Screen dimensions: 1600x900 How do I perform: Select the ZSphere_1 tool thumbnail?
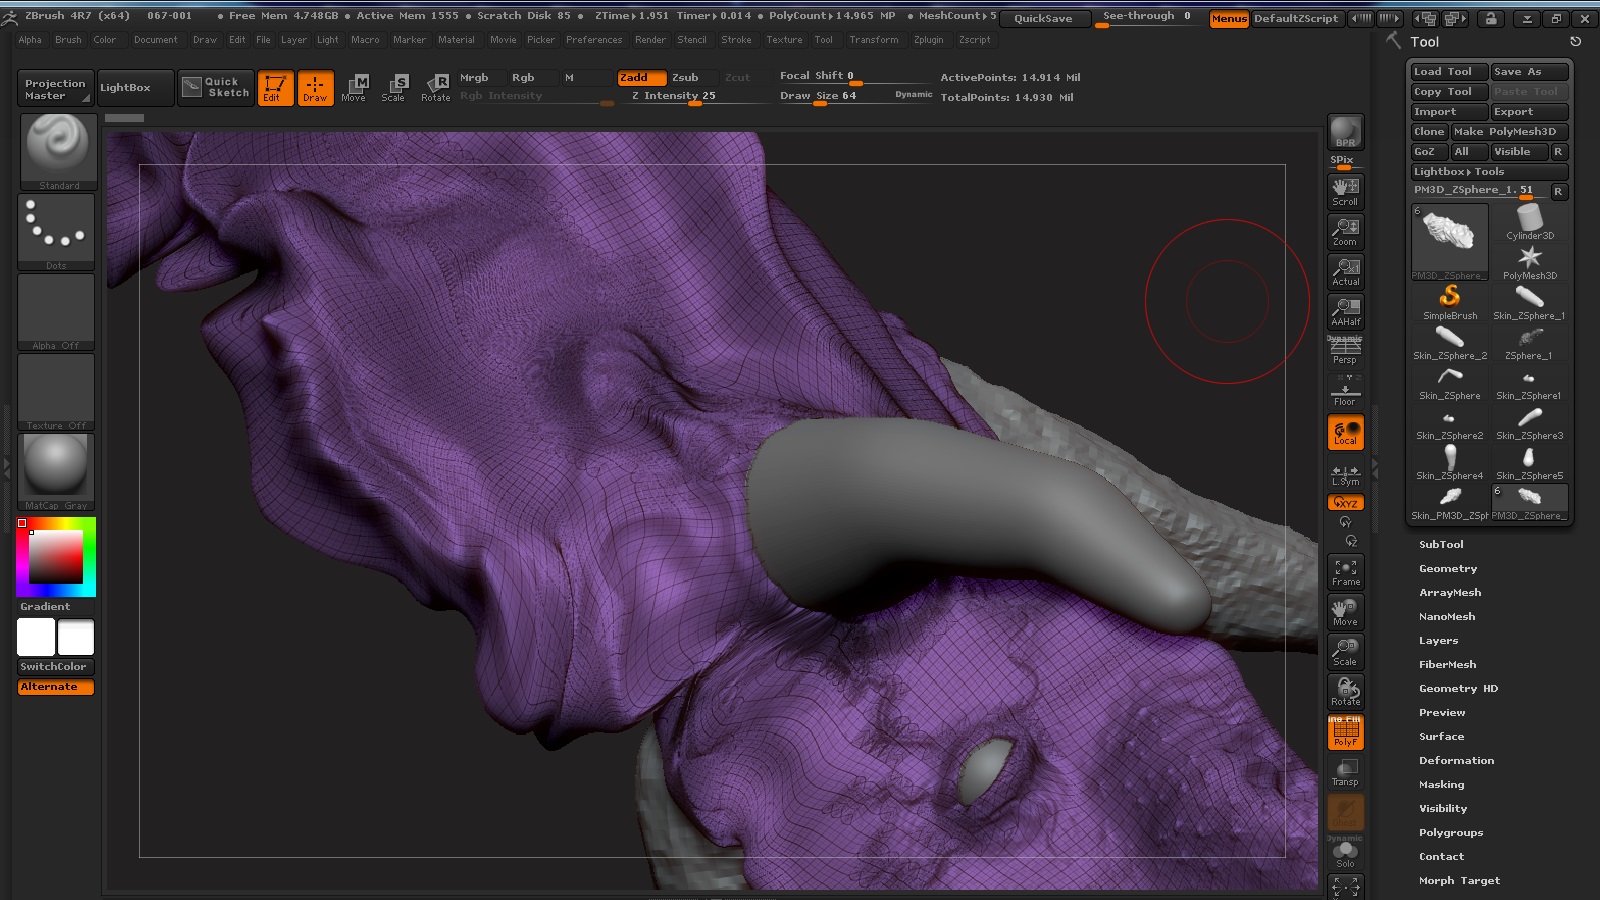[1530, 342]
